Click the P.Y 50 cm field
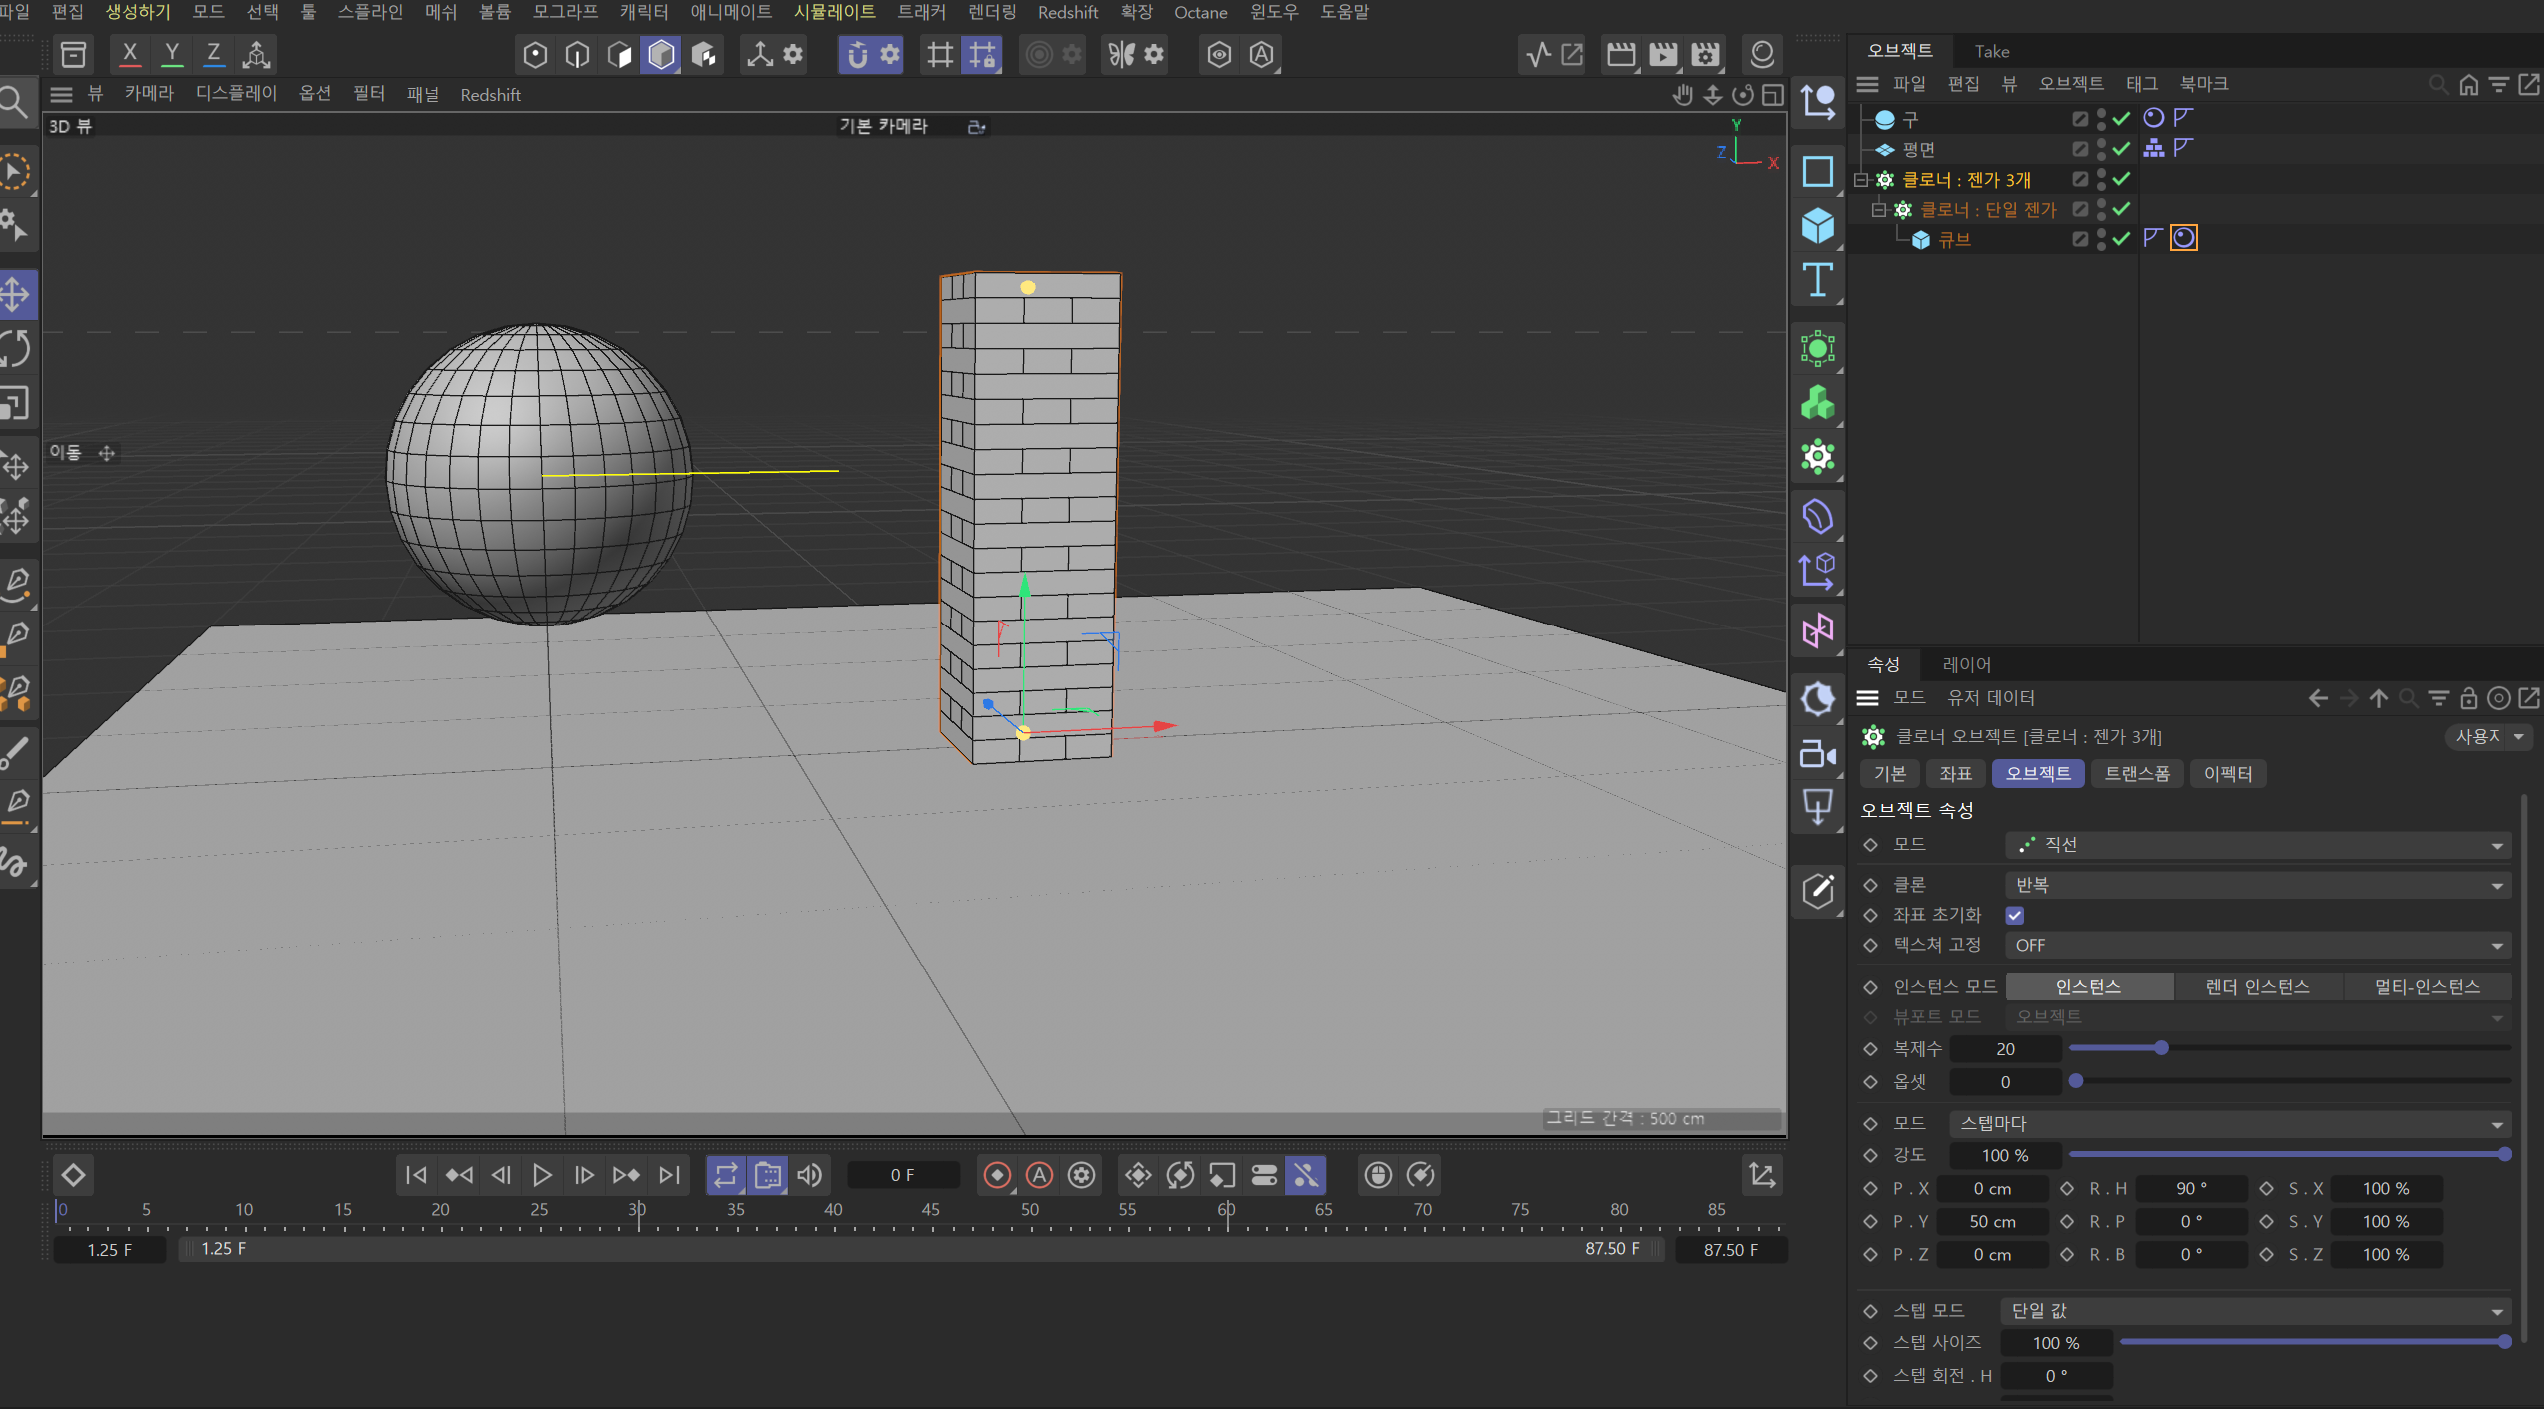Image resolution: width=2544 pixels, height=1409 pixels. click(1993, 1221)
